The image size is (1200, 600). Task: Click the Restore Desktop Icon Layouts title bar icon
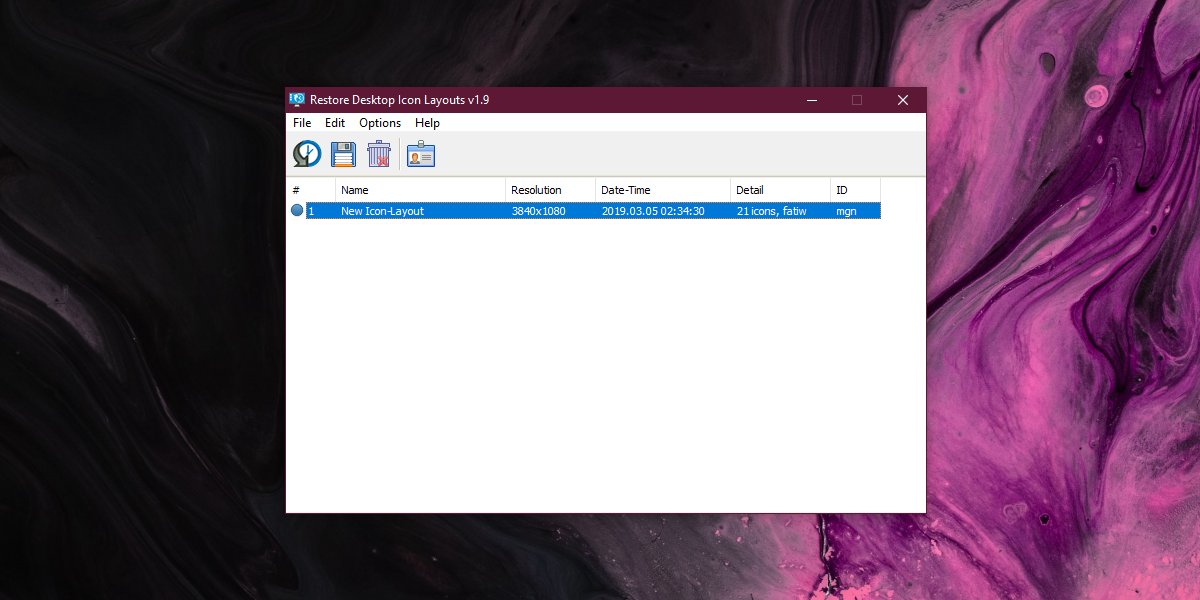coord(297,99)
